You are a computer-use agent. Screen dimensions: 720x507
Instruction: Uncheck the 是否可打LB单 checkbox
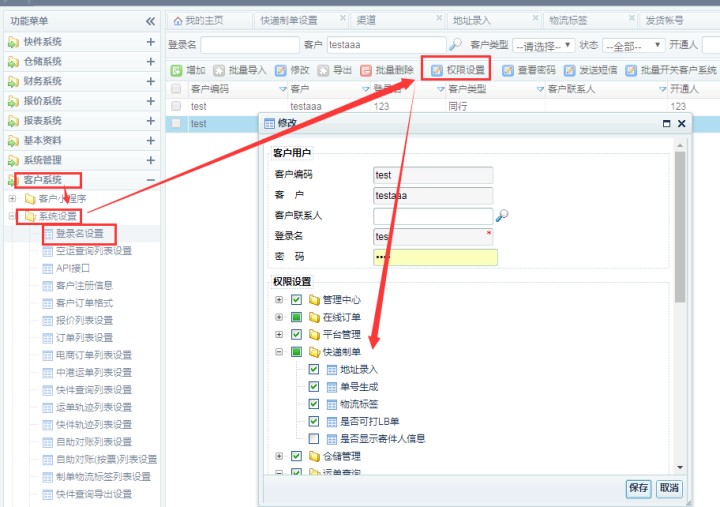(314, 421)
